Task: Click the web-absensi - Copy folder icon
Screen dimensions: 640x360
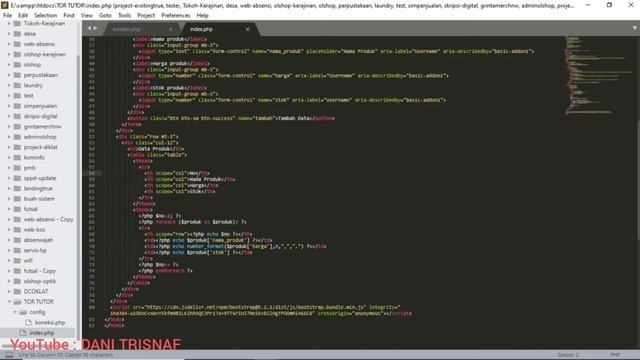Action: coord(17,219)
